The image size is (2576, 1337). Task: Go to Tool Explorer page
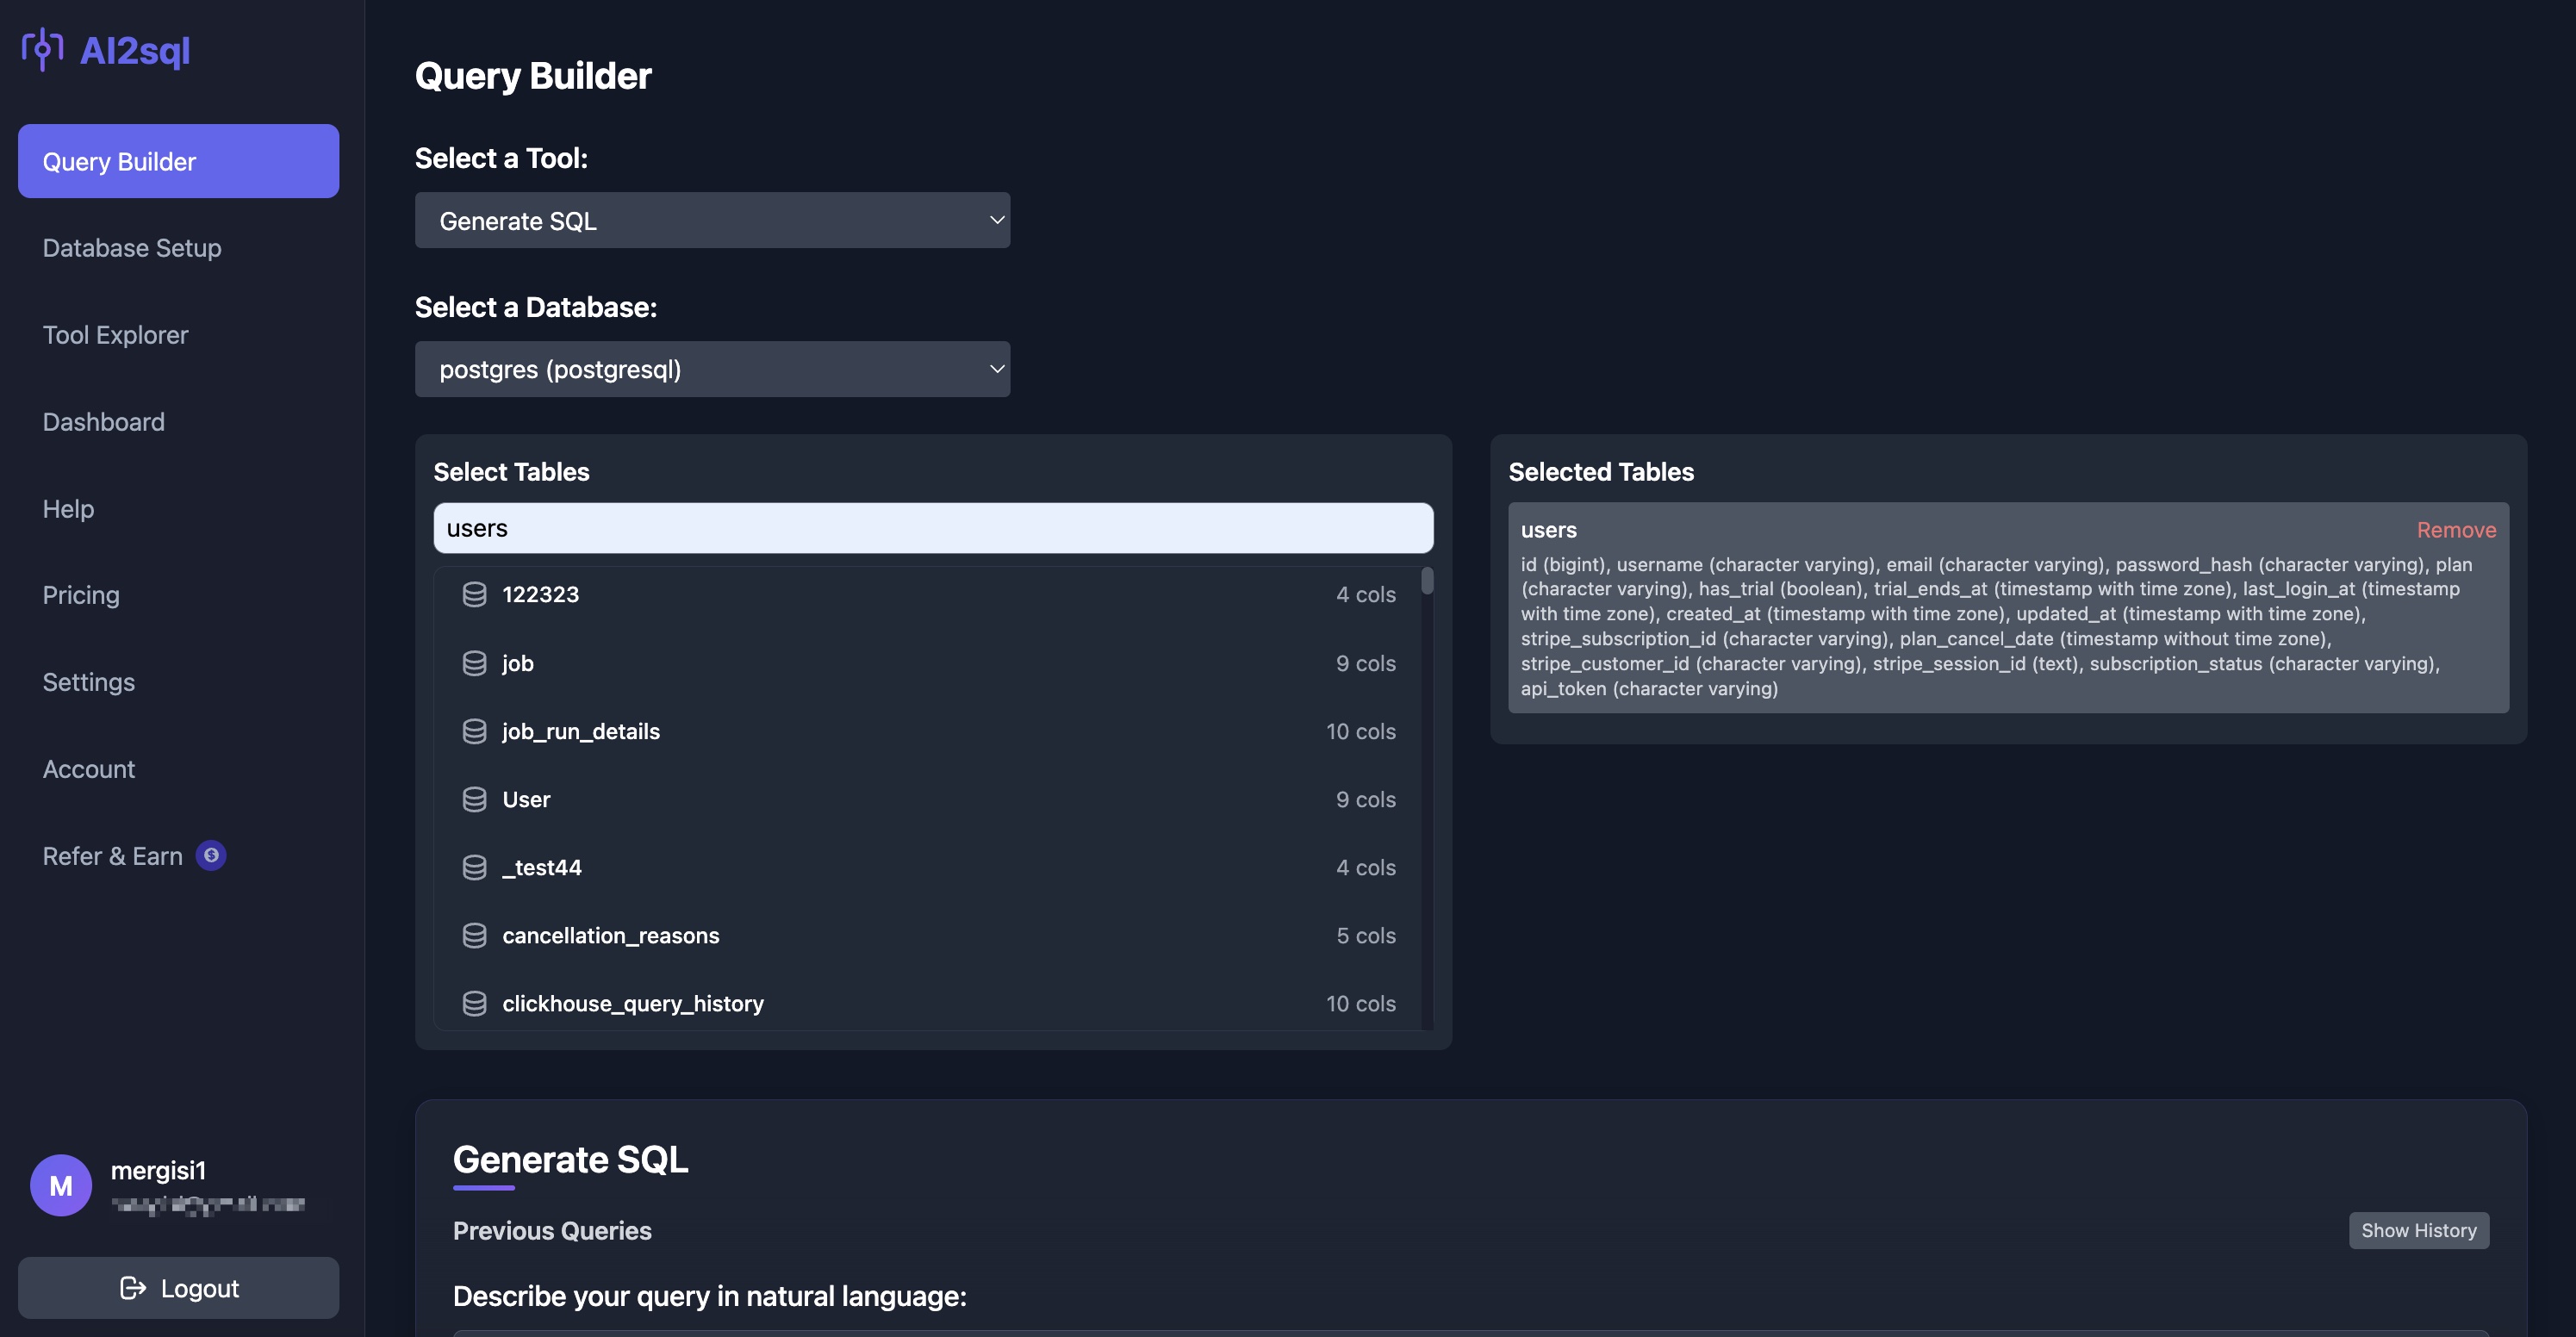tap(115, 335)
